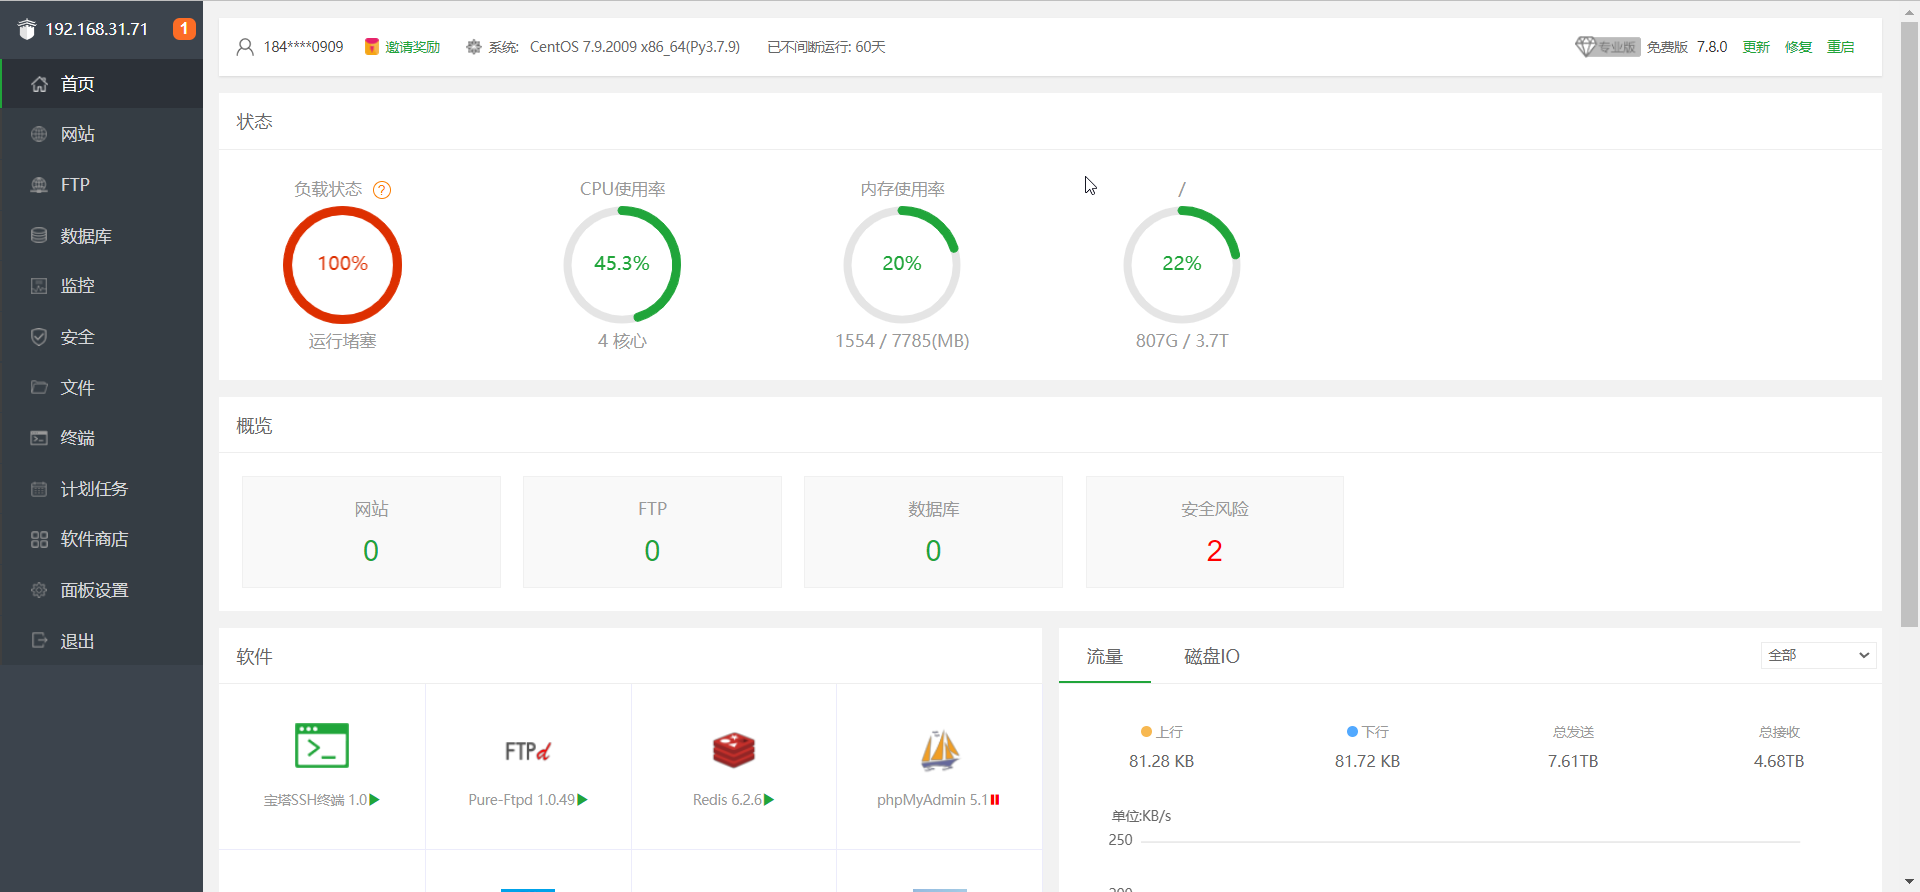Viewport: 1920px width, 892px height.
Task: Click the 45.3% CPU usage gauge
Action: [622, 265]
